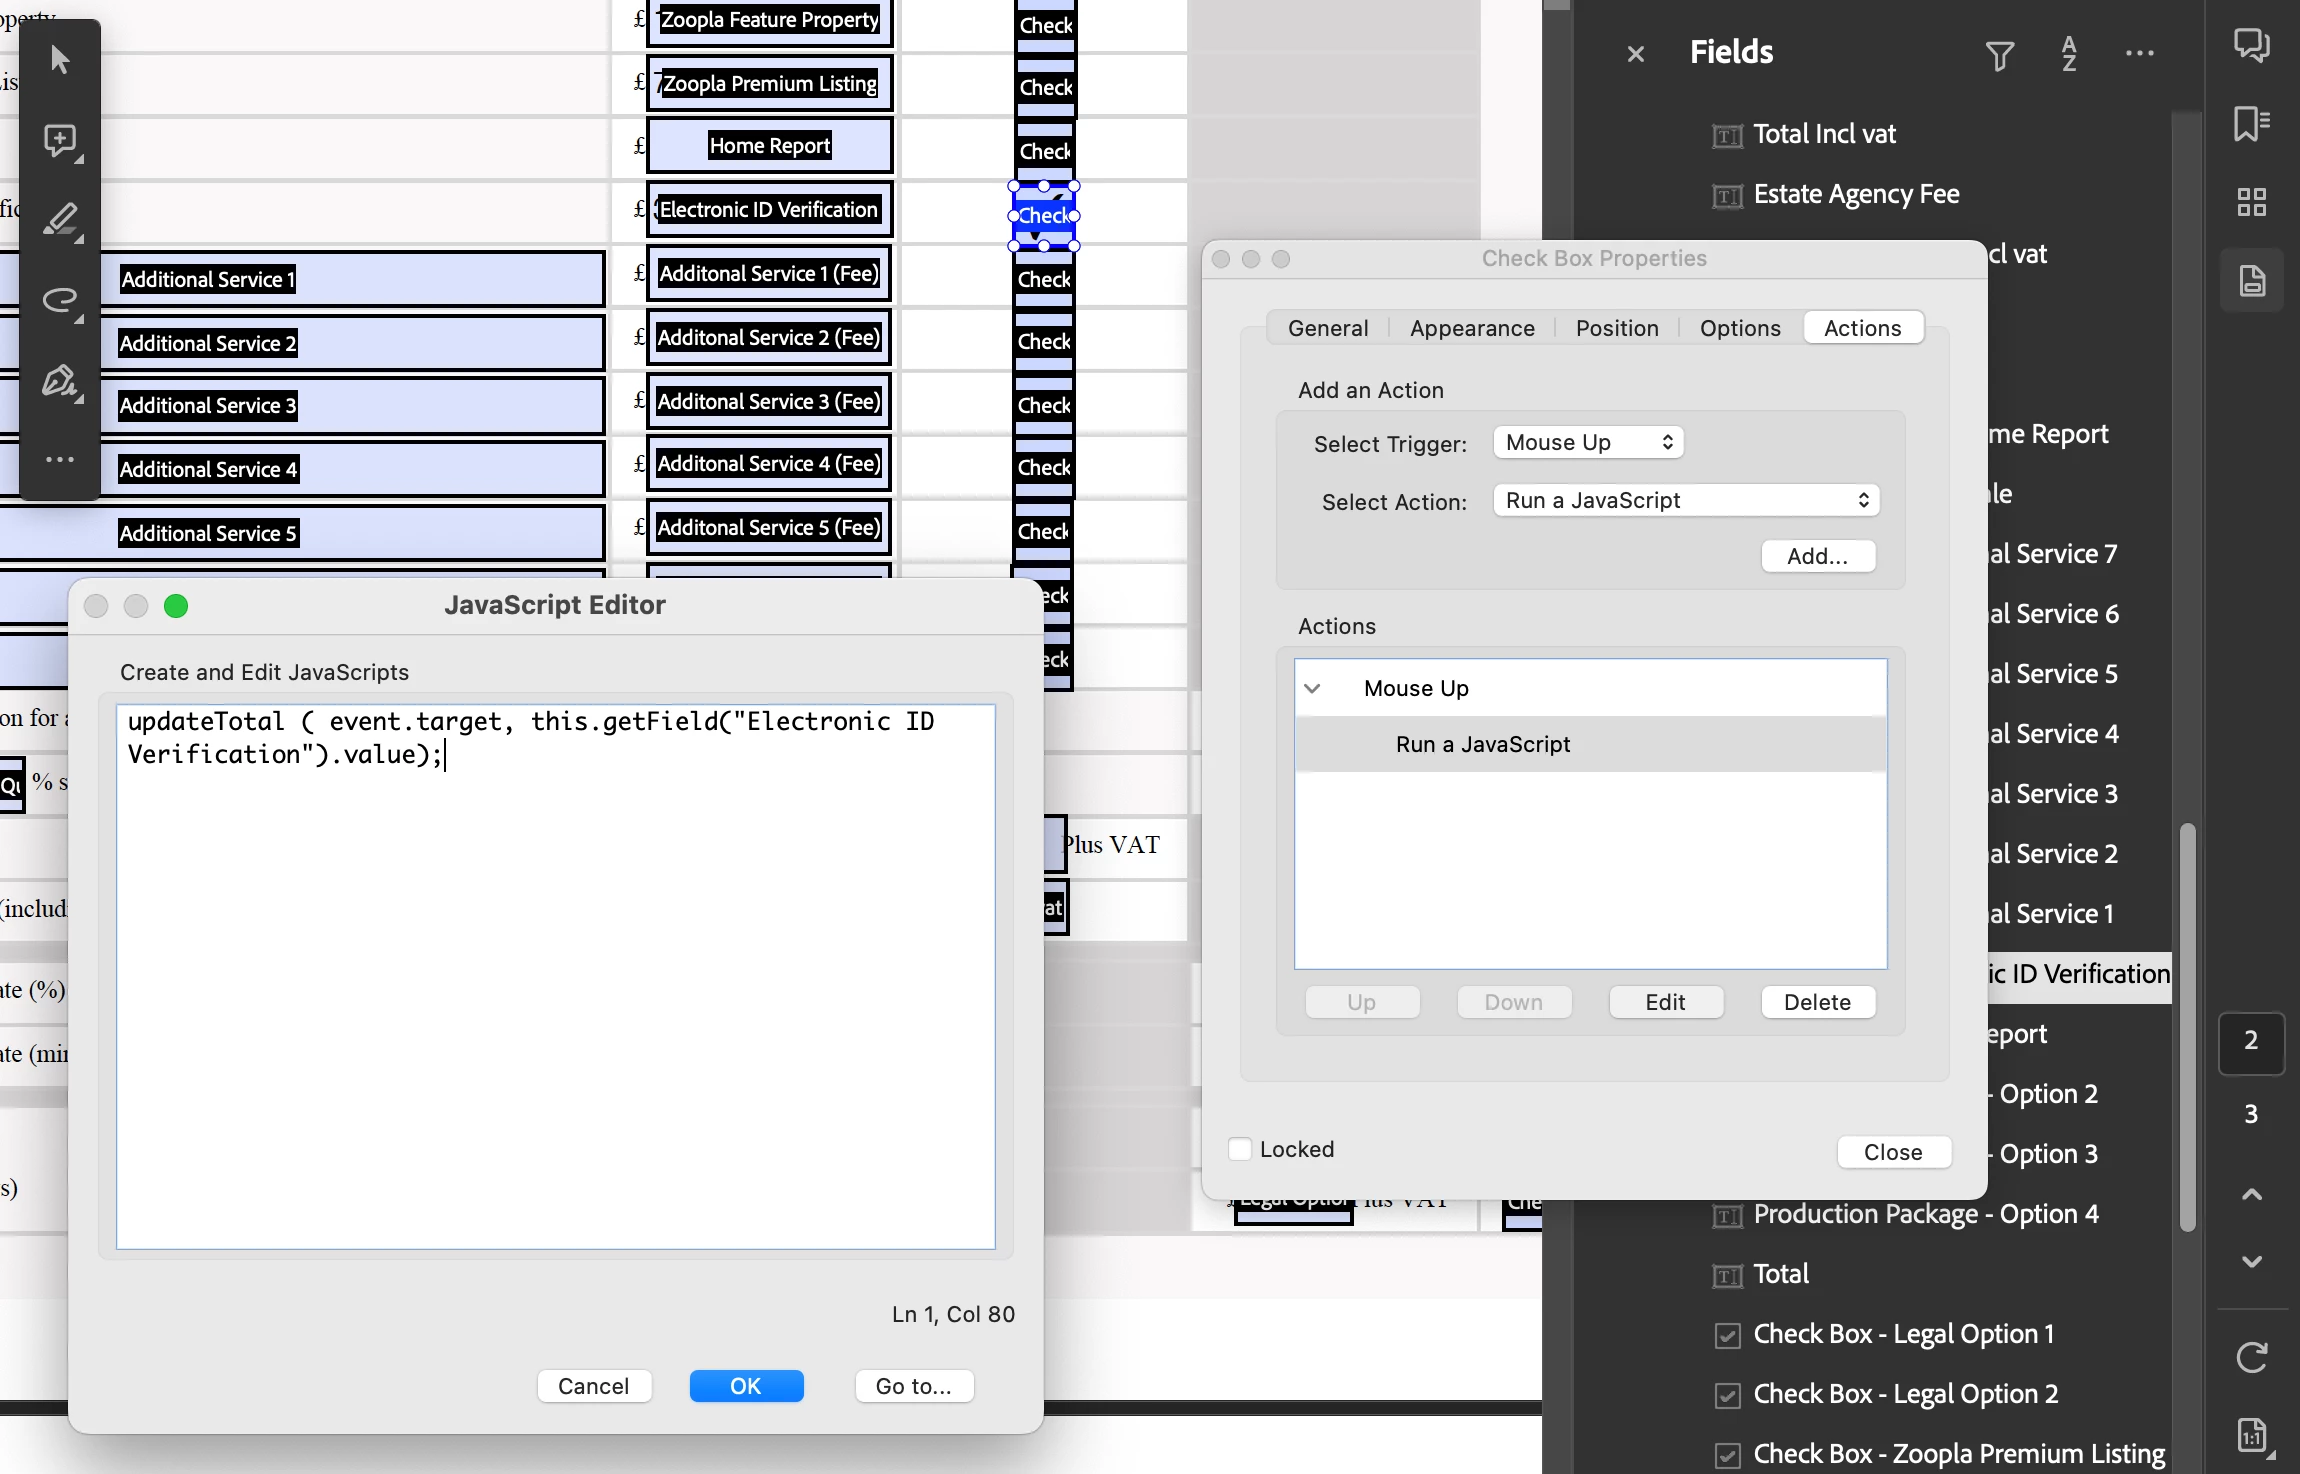Click the Delete action button

(1817, 1002)
